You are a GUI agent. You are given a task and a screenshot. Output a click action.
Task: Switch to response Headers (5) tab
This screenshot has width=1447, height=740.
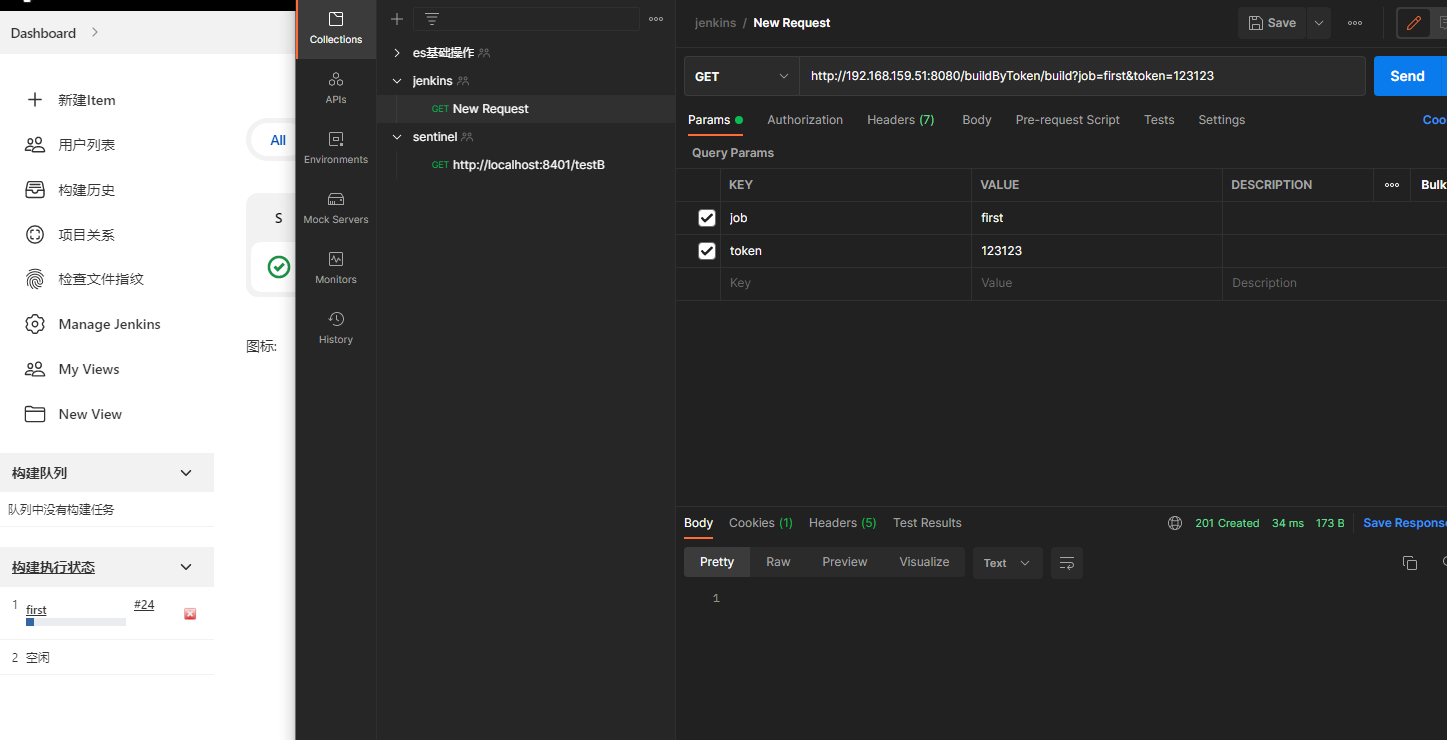(x=842, y=523)
